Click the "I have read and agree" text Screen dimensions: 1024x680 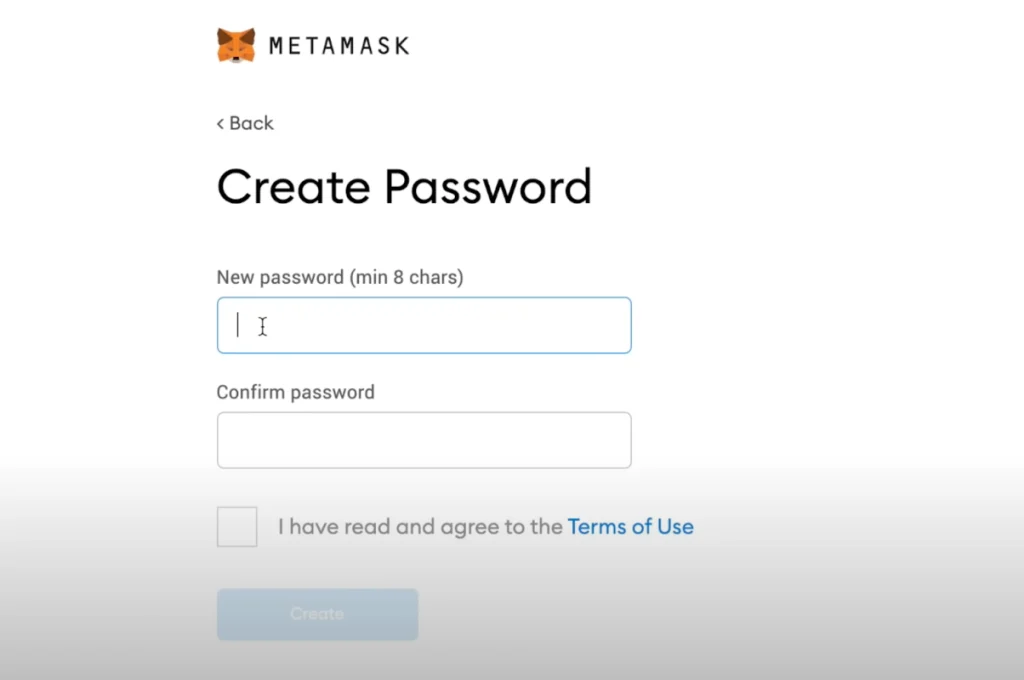point(420,527)
